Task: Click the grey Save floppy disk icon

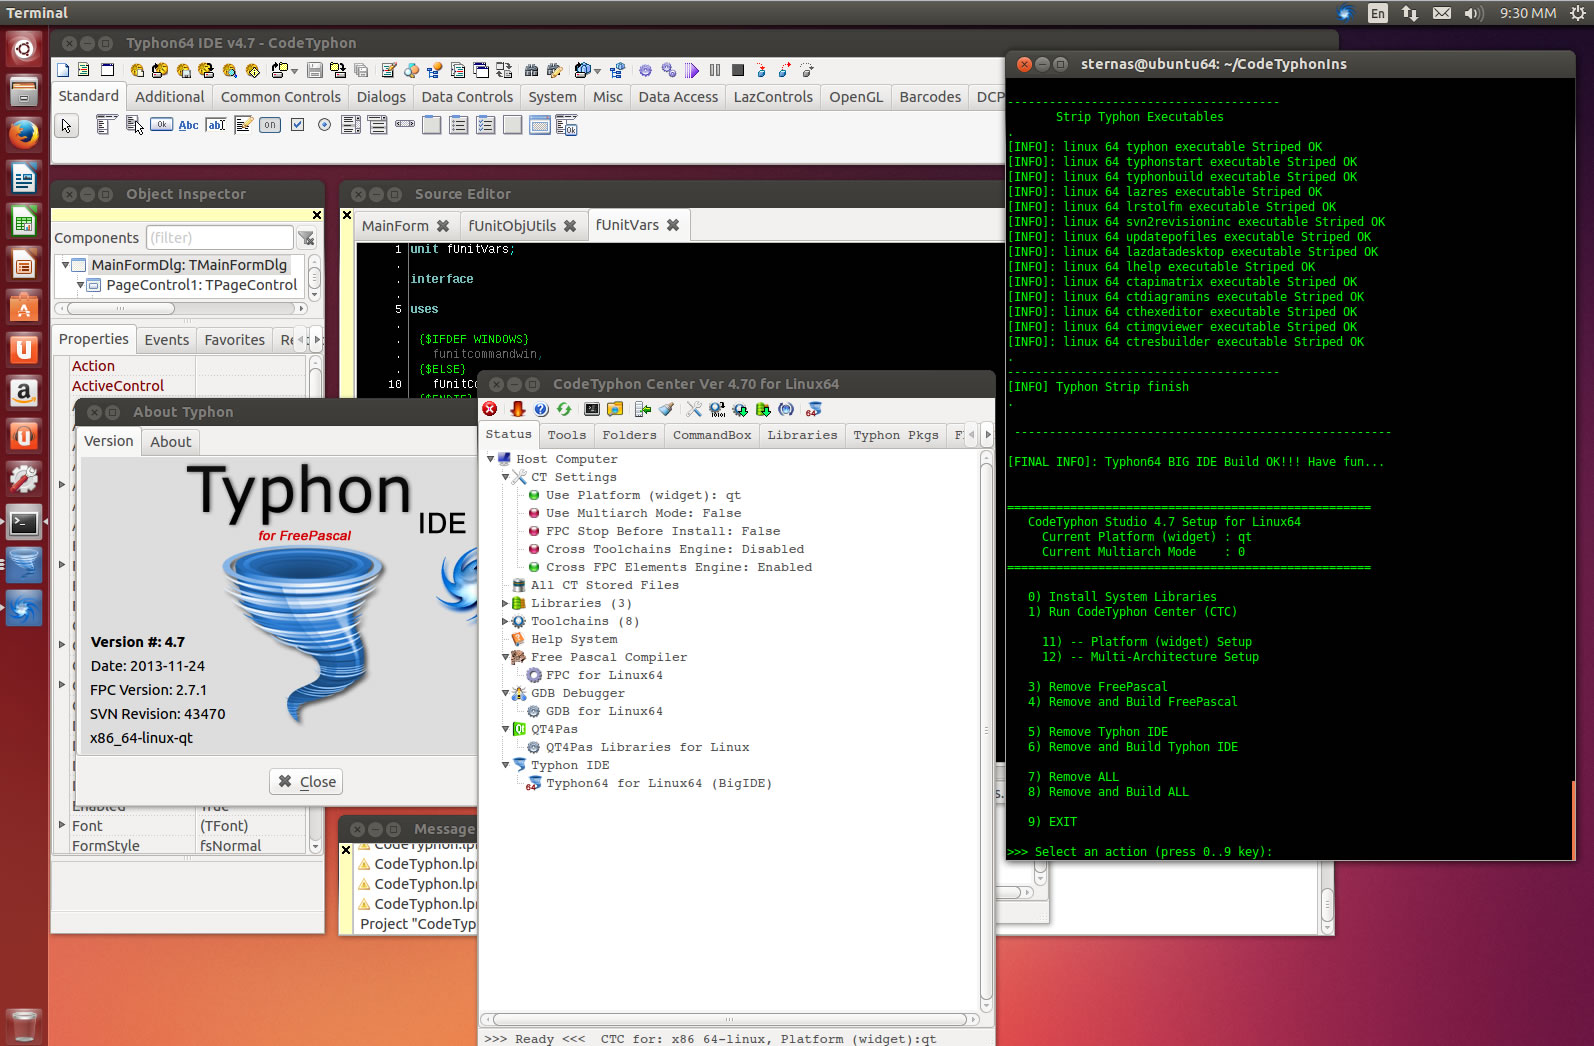Action: coord(315,70)
